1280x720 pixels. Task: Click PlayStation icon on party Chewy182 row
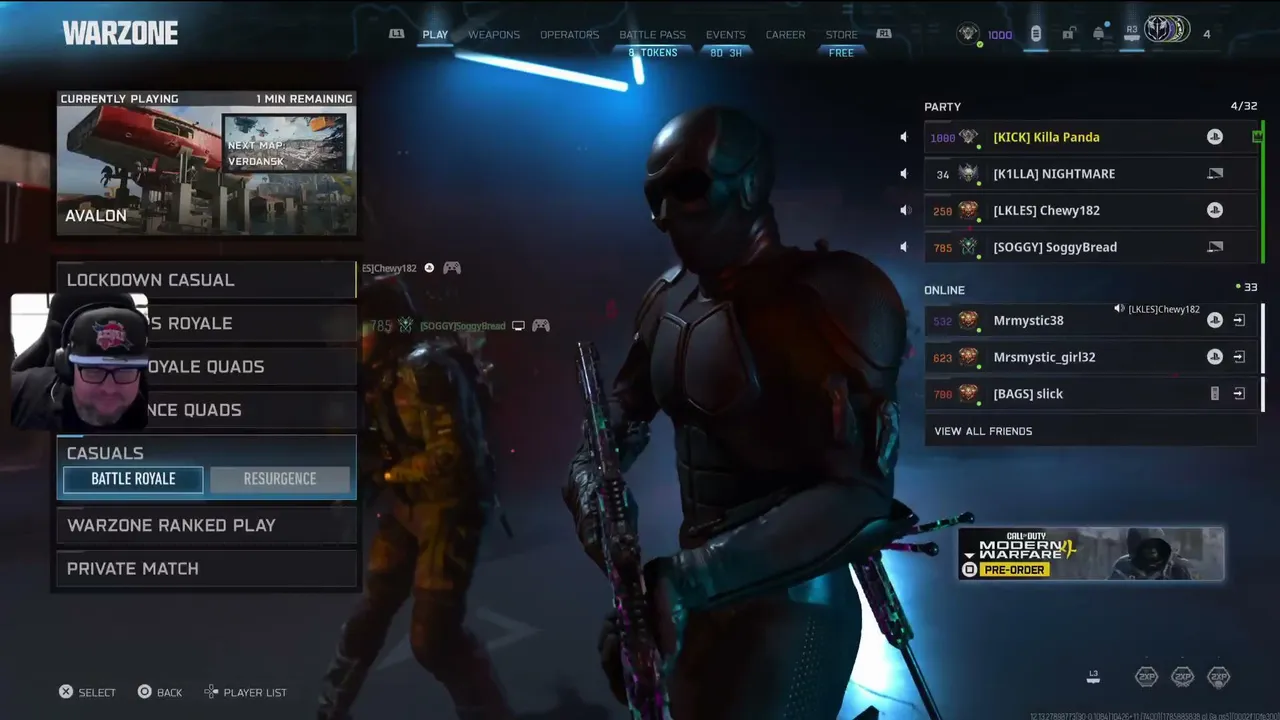coord(1215,210)
